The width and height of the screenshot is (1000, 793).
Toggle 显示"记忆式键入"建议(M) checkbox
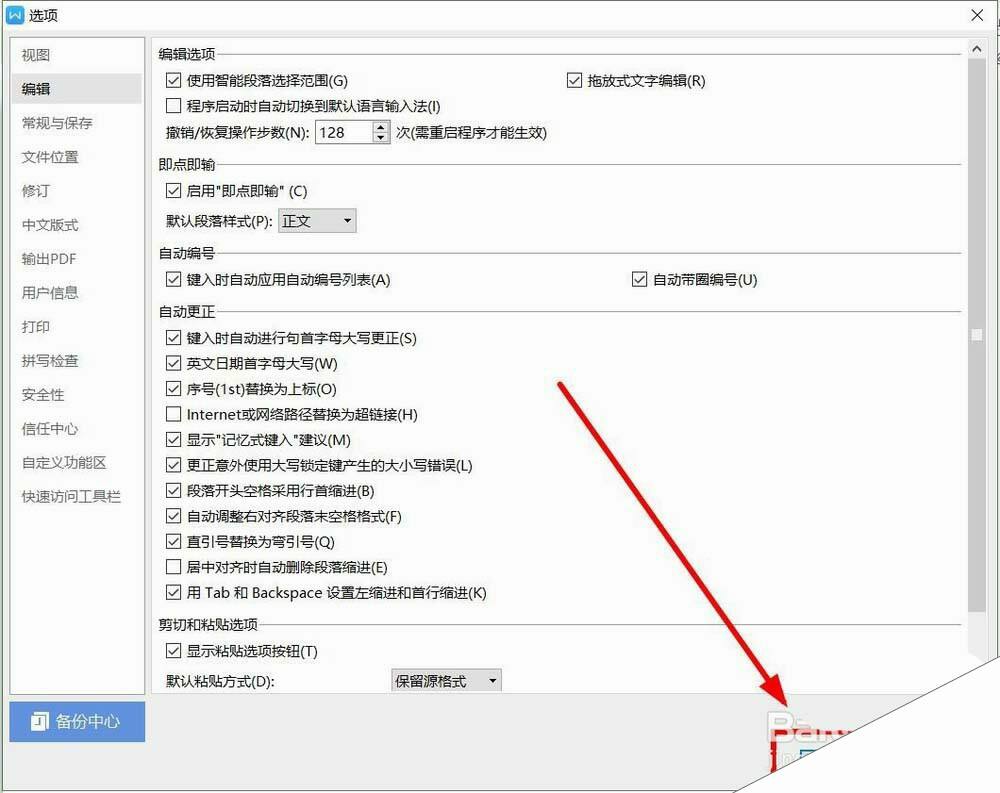pos(173,440)
